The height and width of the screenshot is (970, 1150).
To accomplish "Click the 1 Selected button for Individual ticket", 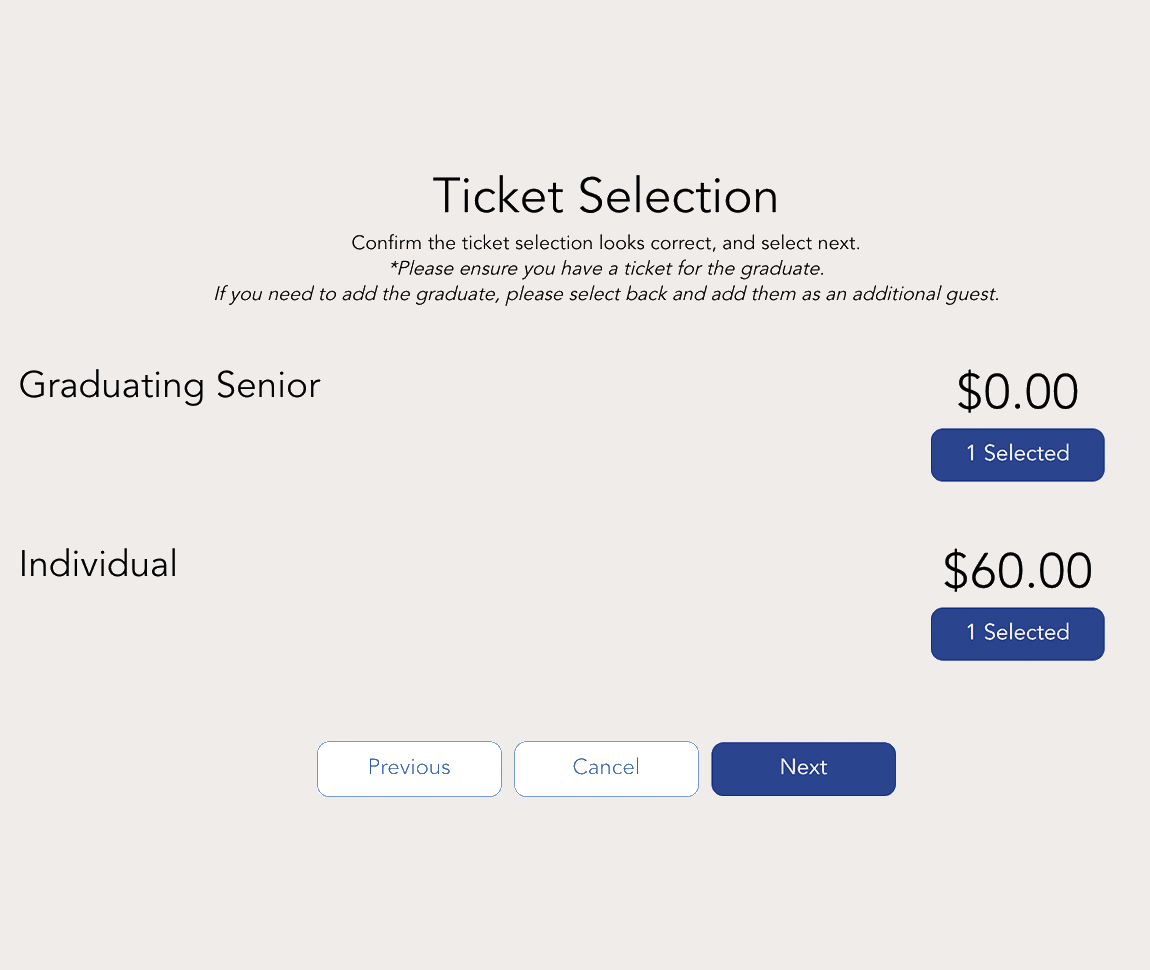I will [1017, 633].
